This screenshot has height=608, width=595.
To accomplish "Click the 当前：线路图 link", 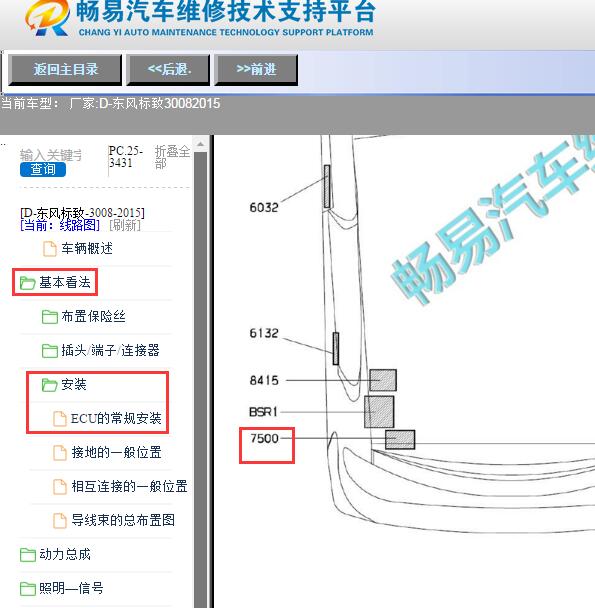I will click(x=60, y=225).
